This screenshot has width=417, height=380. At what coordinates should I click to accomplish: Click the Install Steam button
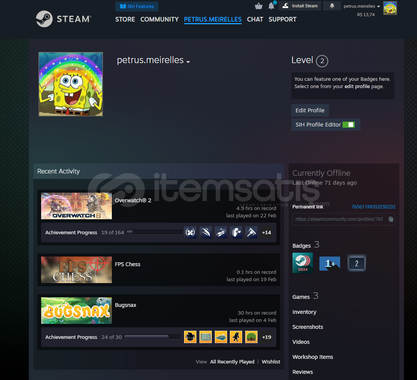coord(300,6)
